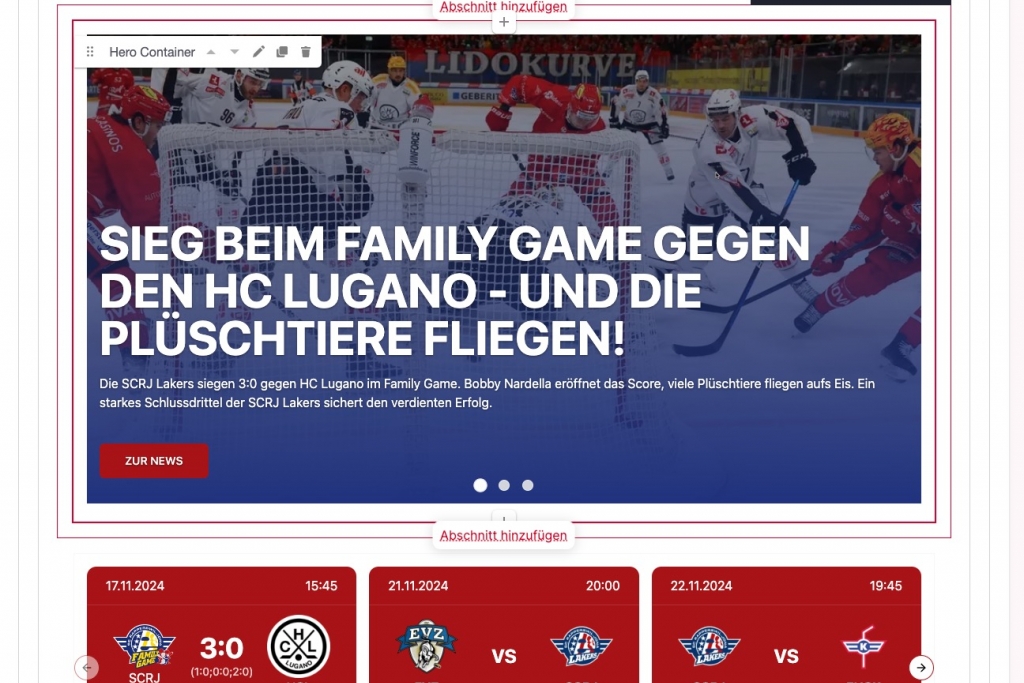Image resolution: width=1024 pixels, height=683 pixels.
Task: Select second slider pagination dot
Action: click(504, 485)
